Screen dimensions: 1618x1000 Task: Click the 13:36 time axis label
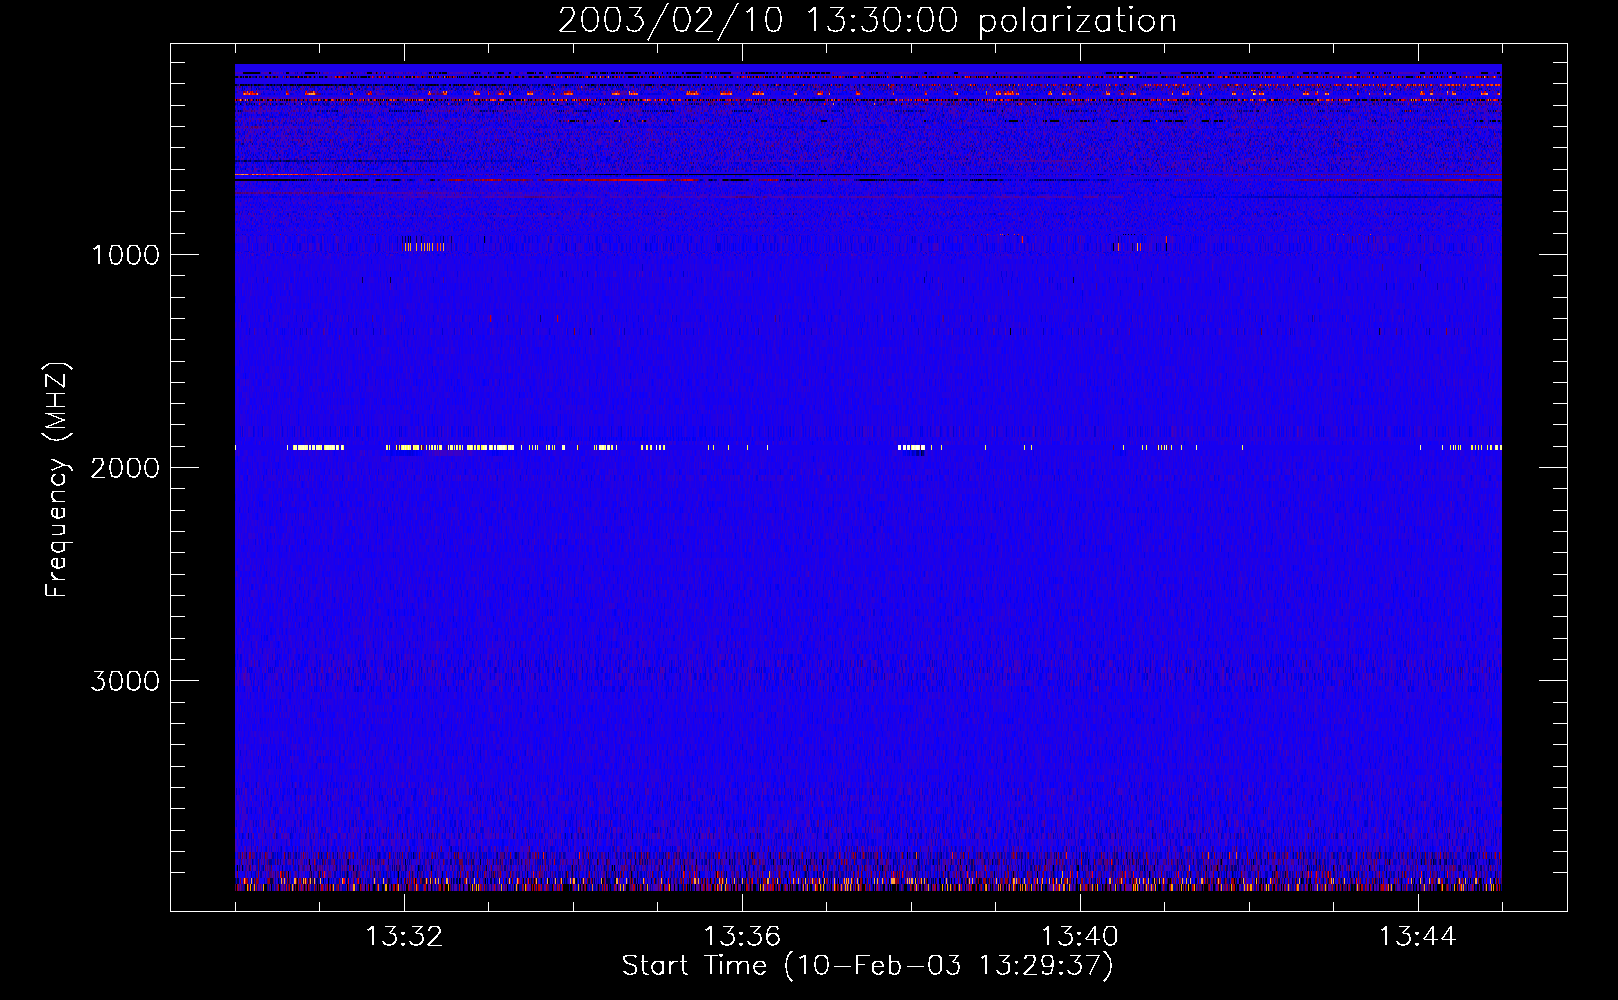coord(742,937)
